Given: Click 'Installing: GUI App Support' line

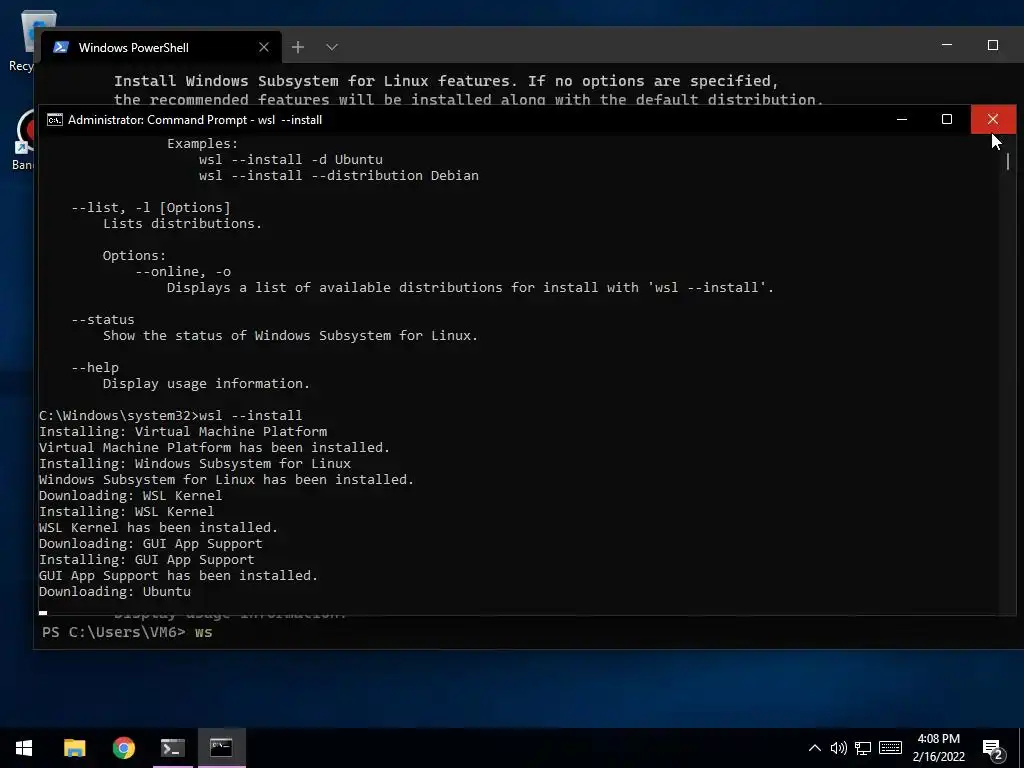Looking at the screenshot, I should (x=147, y=560).
